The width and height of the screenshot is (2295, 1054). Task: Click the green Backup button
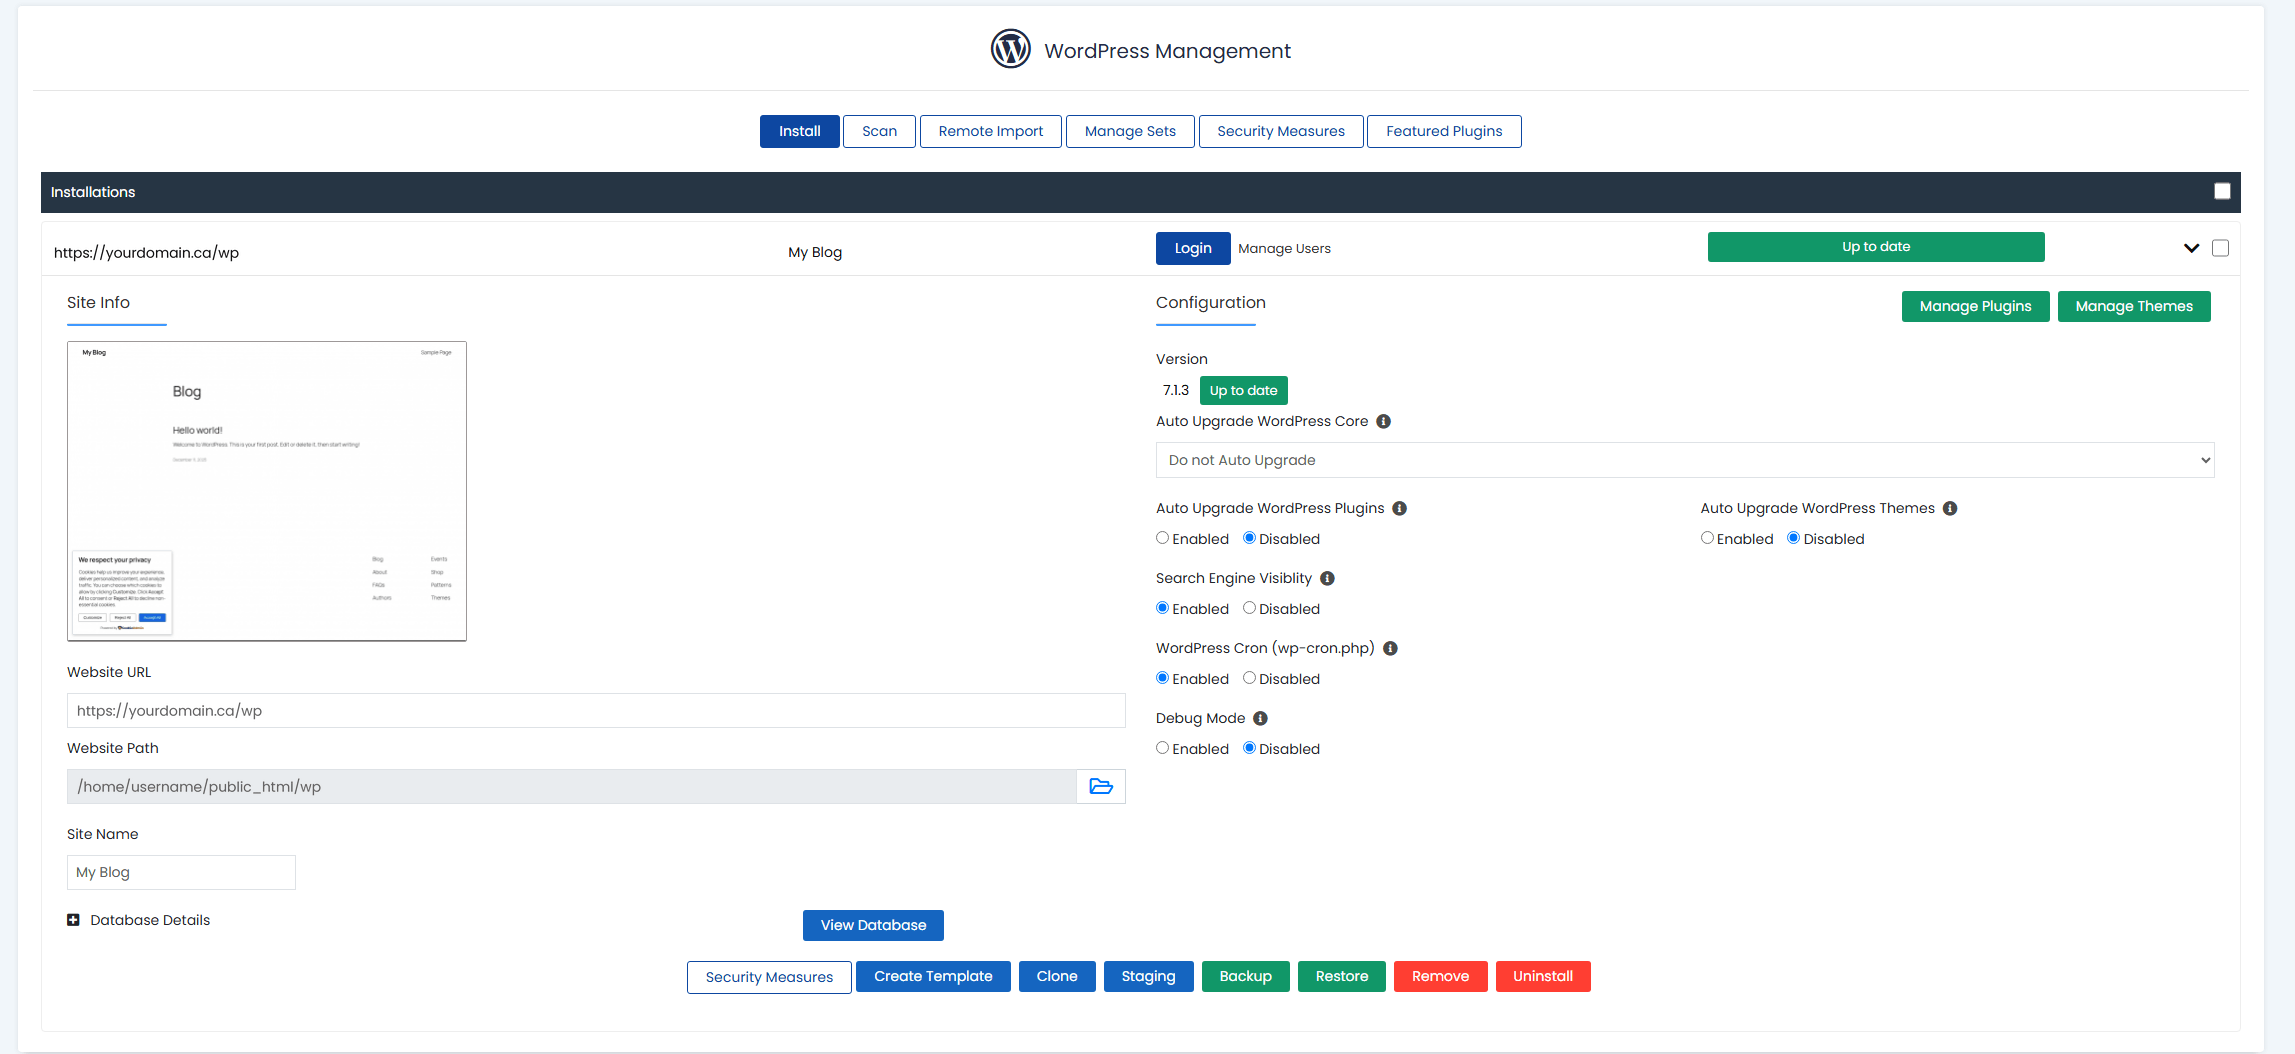(x=1245, y=976)
